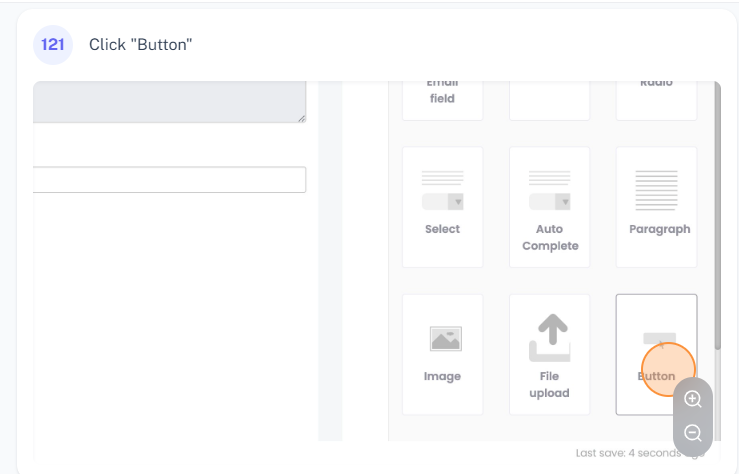Viewport: 739px width, 474px height.
Task: Click inside the gray multiline text area
Action: pos(168,102)
